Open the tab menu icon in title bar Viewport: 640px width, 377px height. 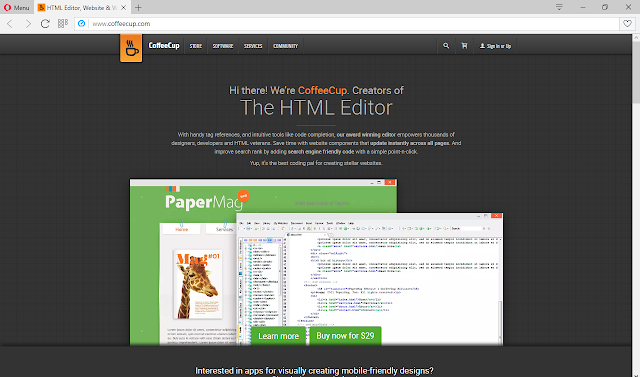[x=559, y=7]
